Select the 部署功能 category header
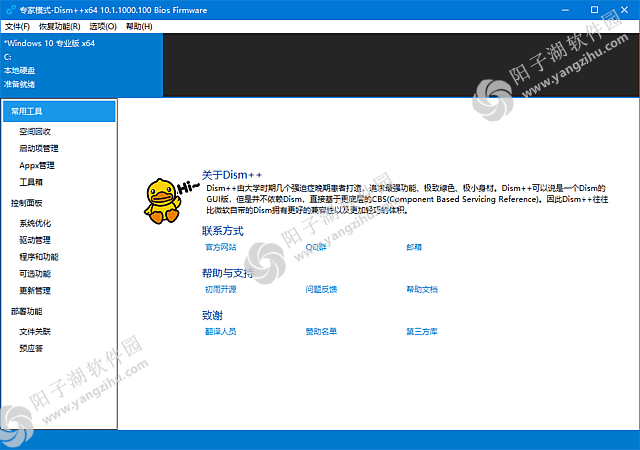Viewport: 640px width, 450px height. pyautogui.click(x=27, y=312)
